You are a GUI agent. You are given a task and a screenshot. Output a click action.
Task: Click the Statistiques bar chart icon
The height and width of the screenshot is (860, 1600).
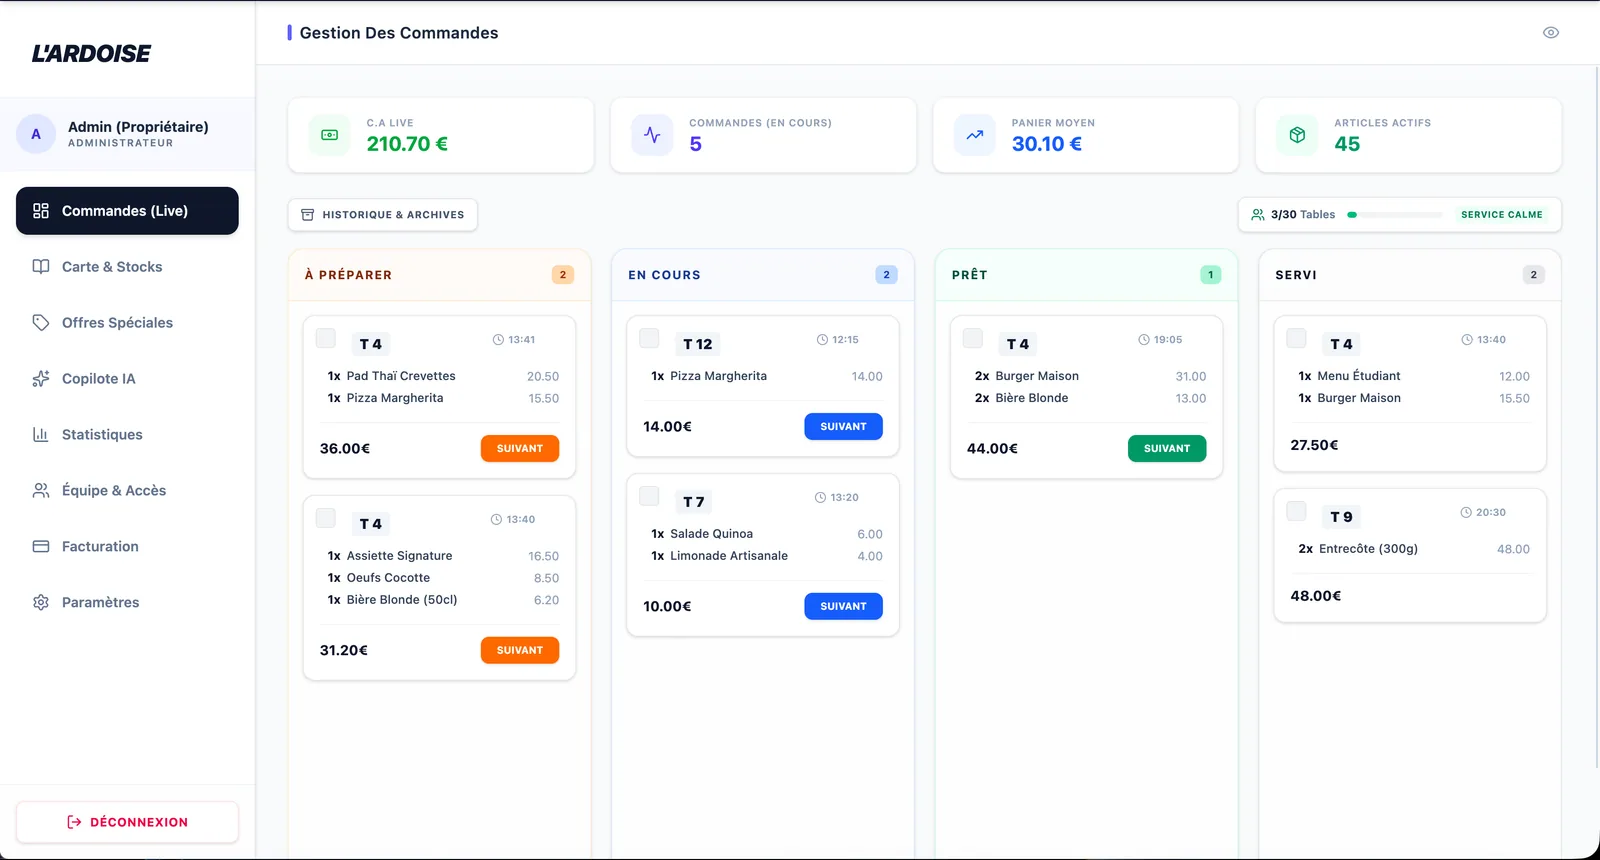(41, 435)
